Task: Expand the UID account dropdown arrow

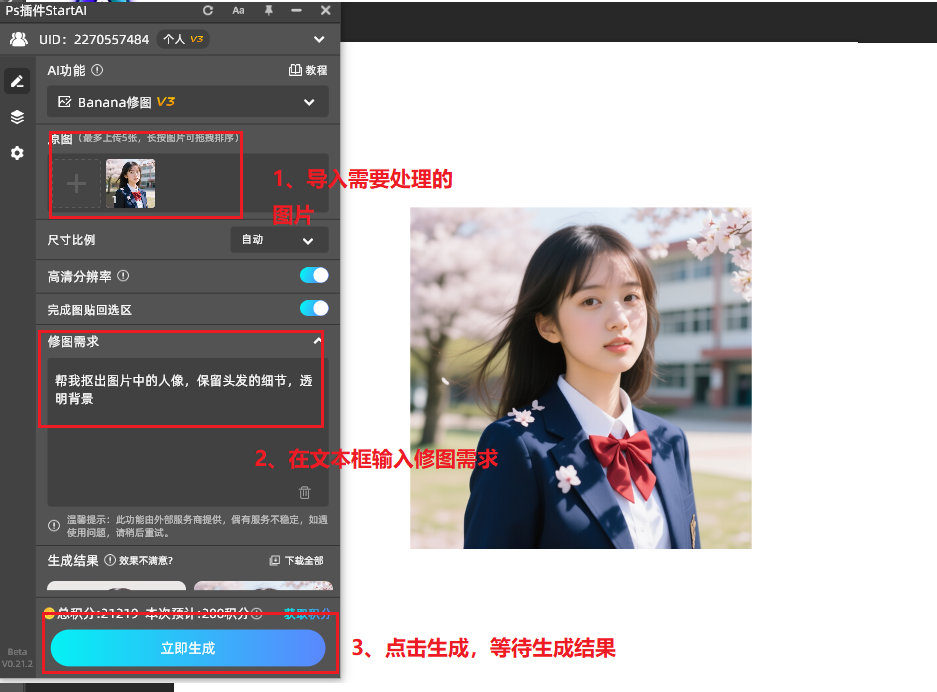Action: [319, 39]
